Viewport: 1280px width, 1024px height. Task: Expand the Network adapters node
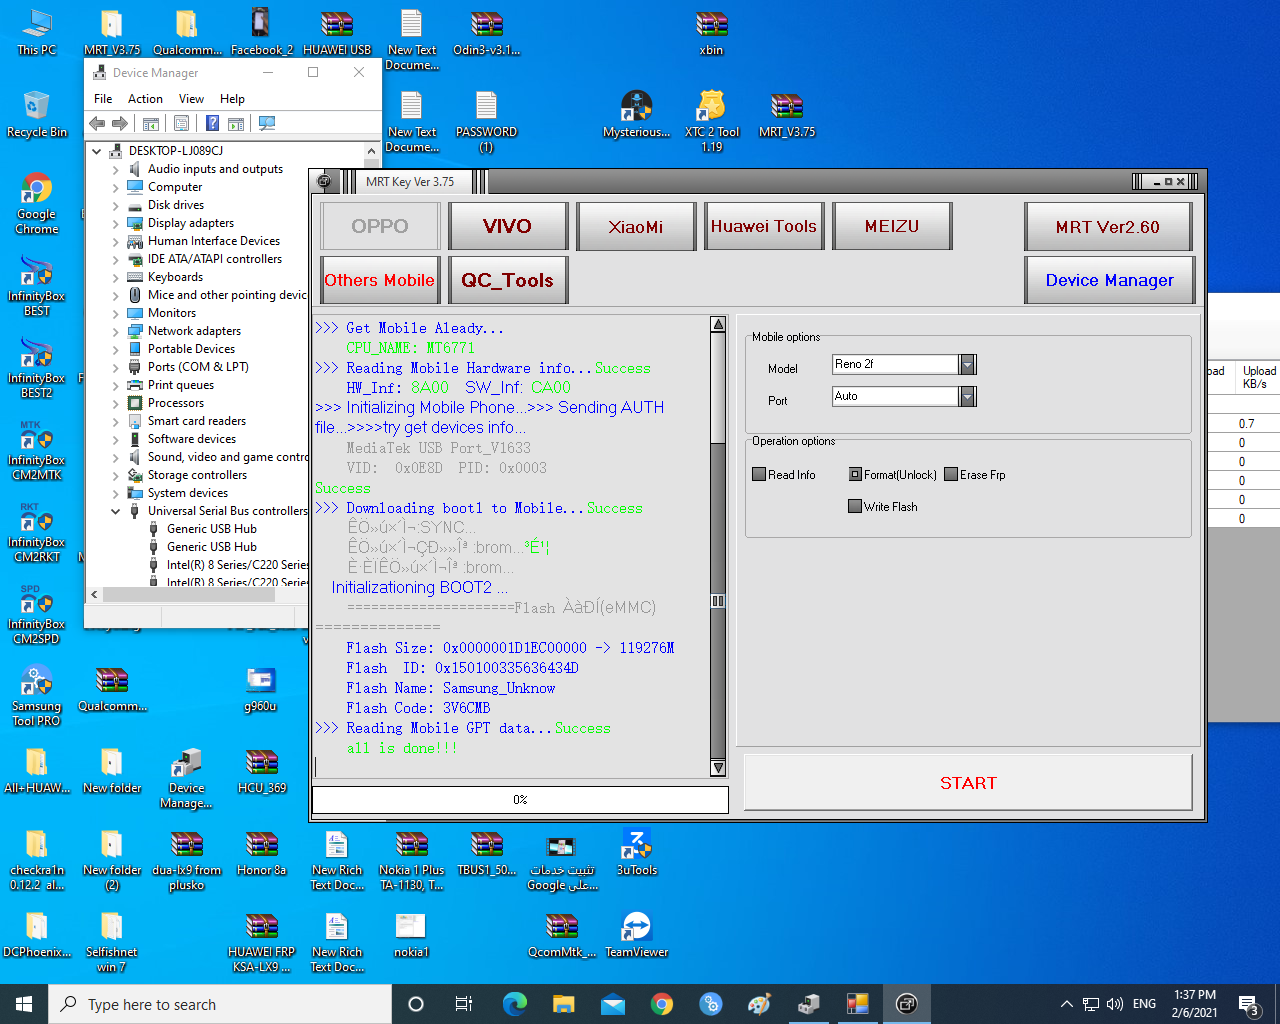click(116, 331)
